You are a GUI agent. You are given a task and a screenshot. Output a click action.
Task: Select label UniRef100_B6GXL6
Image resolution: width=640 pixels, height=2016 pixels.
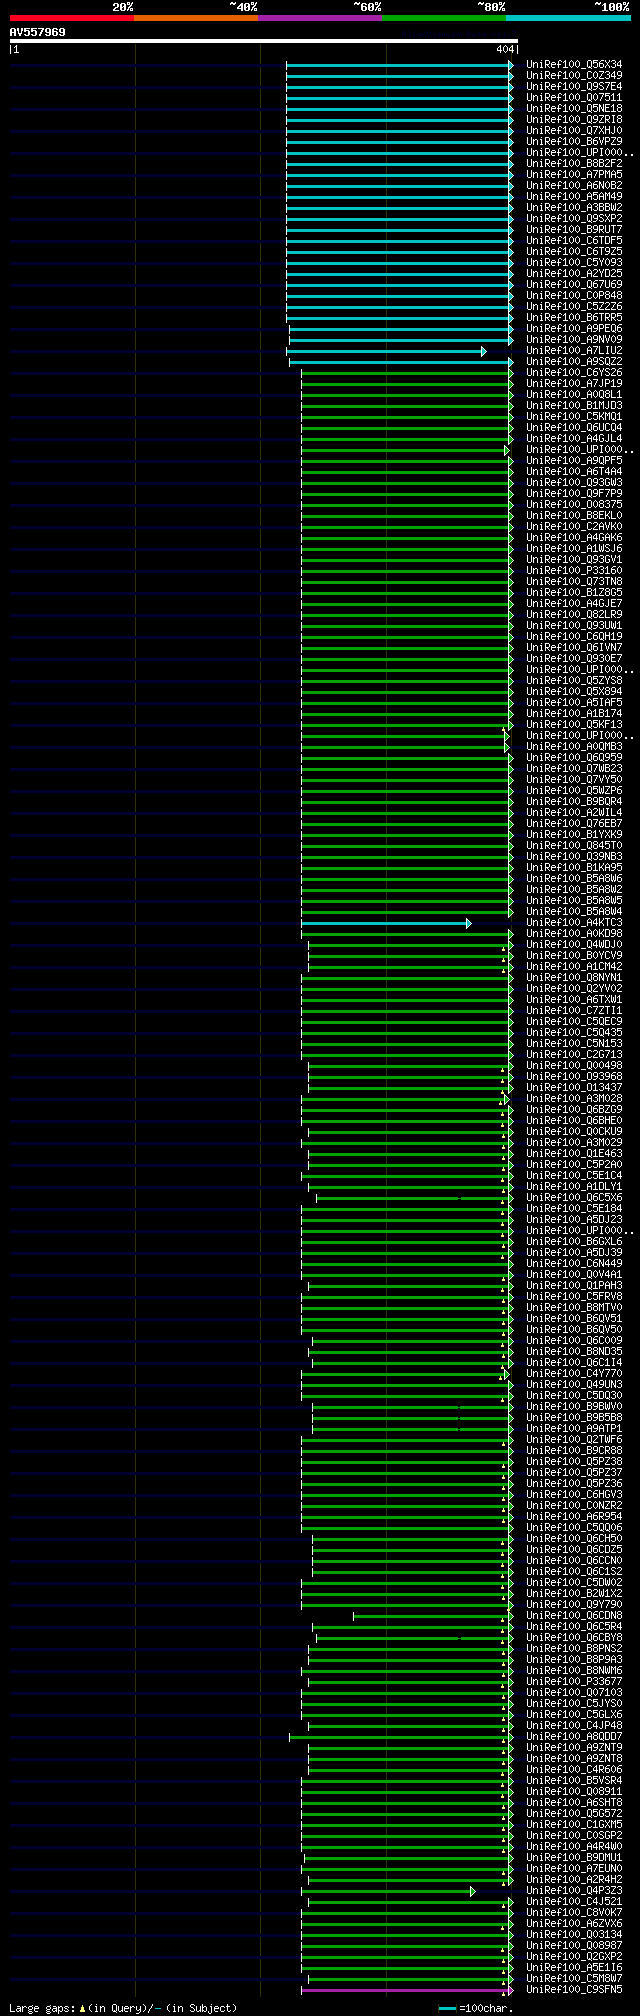pos(574,1242)
